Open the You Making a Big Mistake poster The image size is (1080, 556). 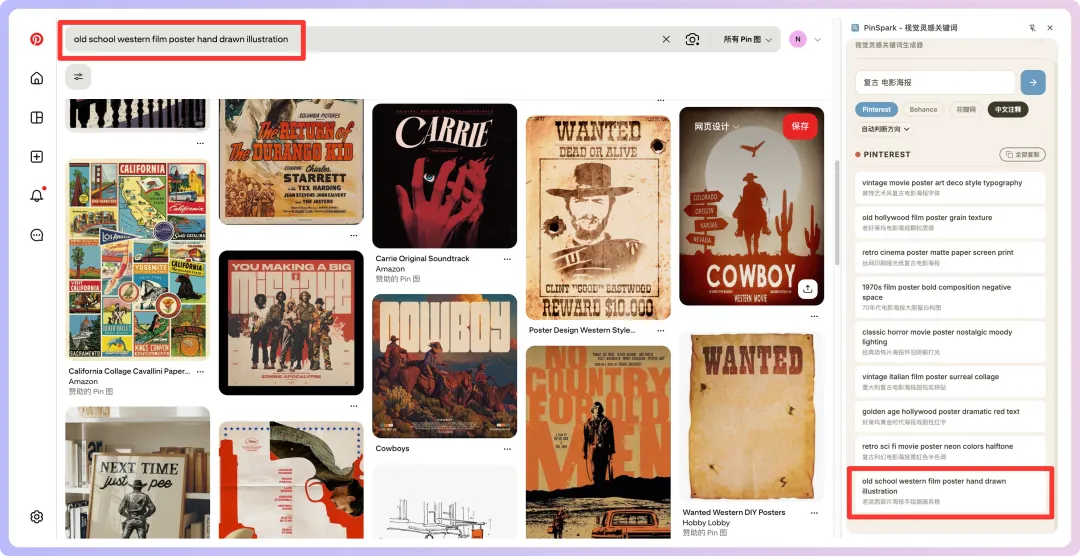pos(291,322)
